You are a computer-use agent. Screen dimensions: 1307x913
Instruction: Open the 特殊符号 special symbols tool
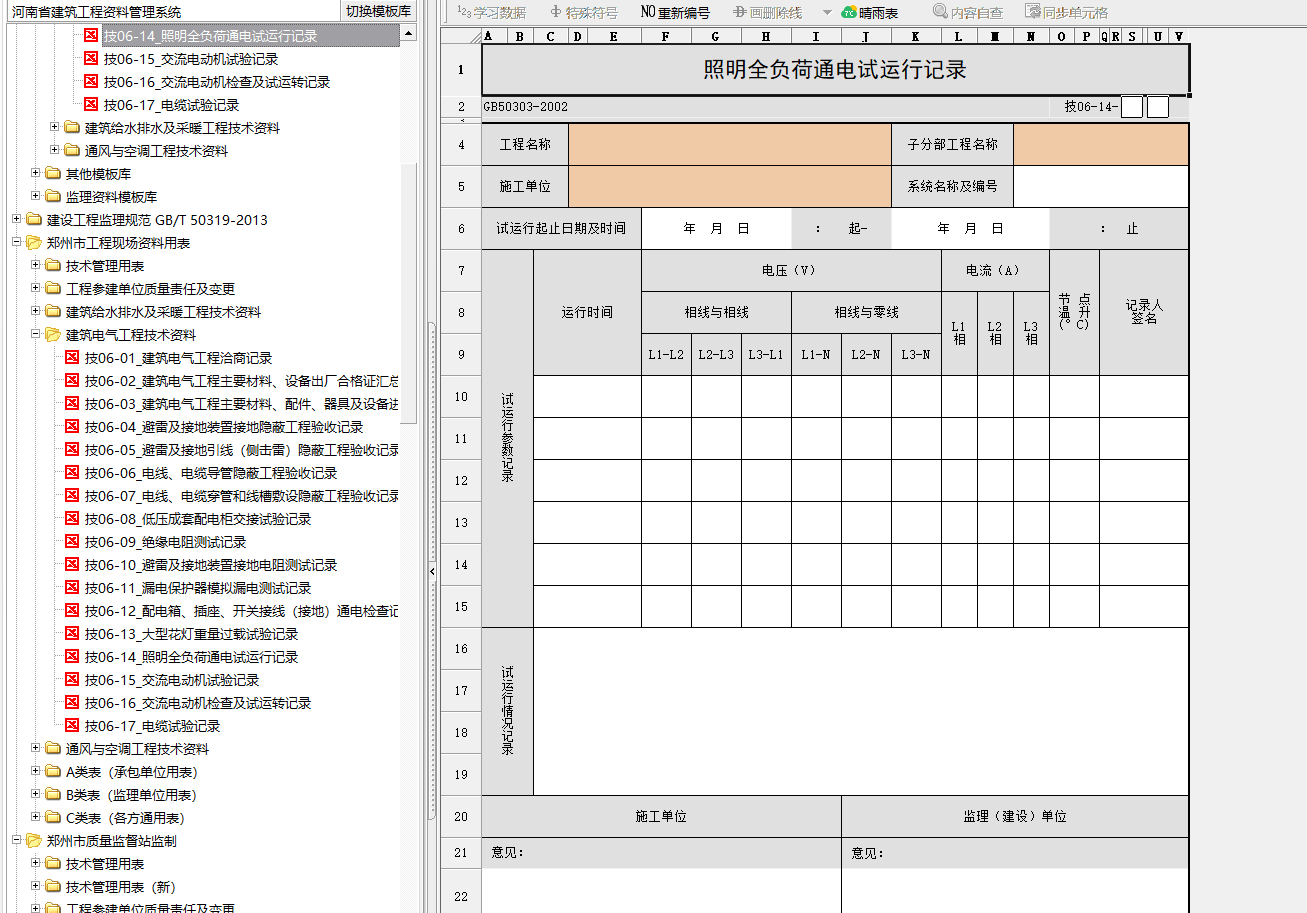pos(584,13)
